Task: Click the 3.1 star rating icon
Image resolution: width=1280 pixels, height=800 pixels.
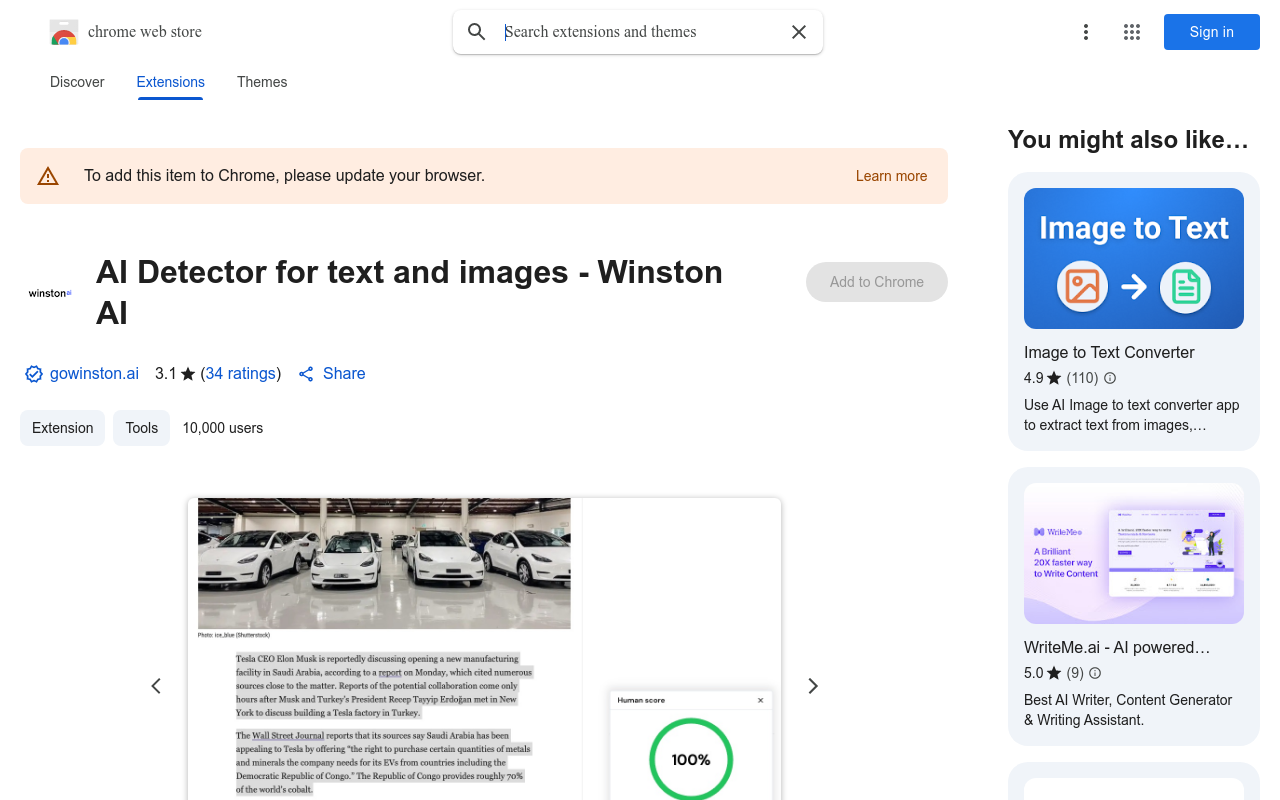Action: pyautogui.click(x=188, y=374)
